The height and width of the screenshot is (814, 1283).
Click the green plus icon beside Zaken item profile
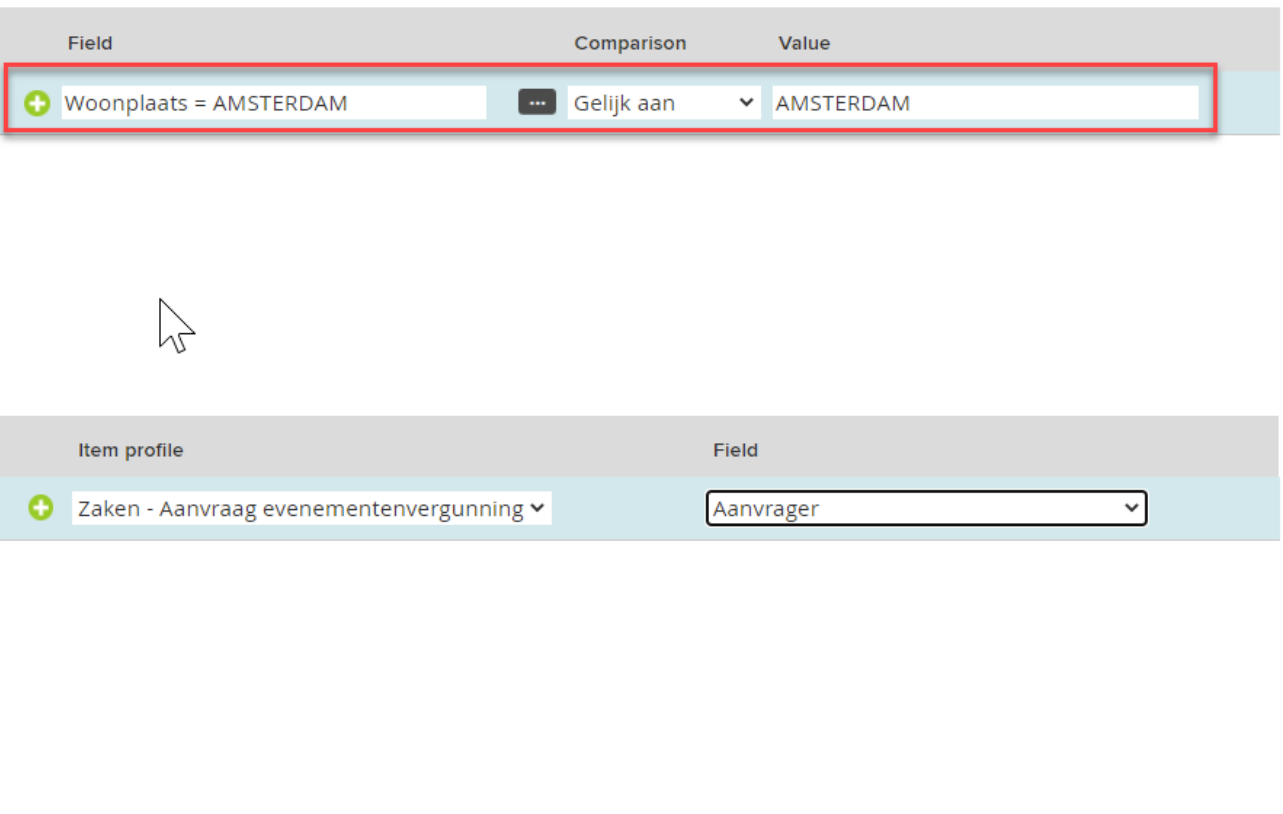pyautogui.click(x=40, y=508)
